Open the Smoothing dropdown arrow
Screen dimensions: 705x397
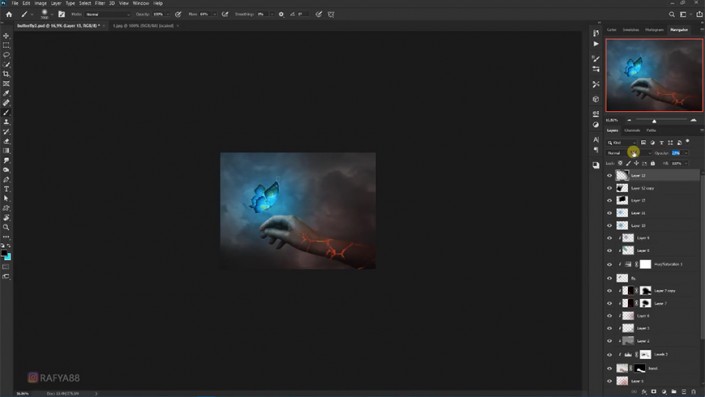[x=271, y=14]
